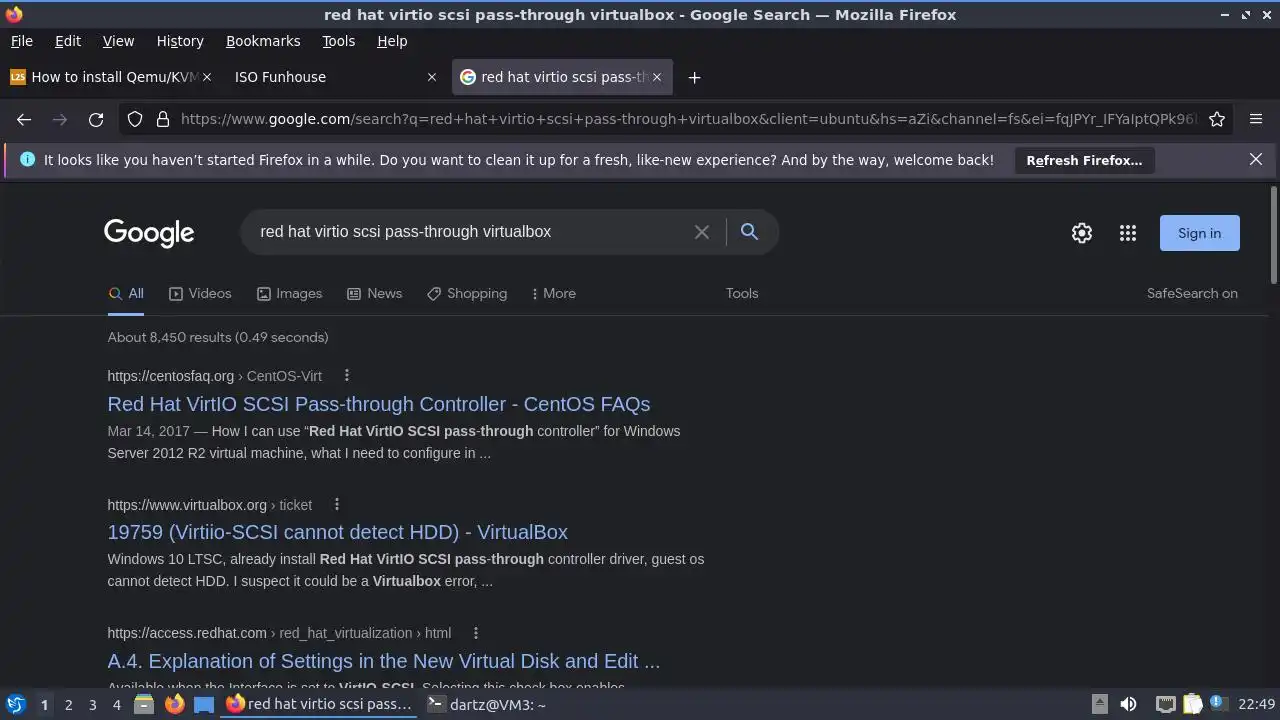The height and width of the screenshot is (720, 1280).
Task: Close the ISO Funhouse tab
Action: [432, 77]
